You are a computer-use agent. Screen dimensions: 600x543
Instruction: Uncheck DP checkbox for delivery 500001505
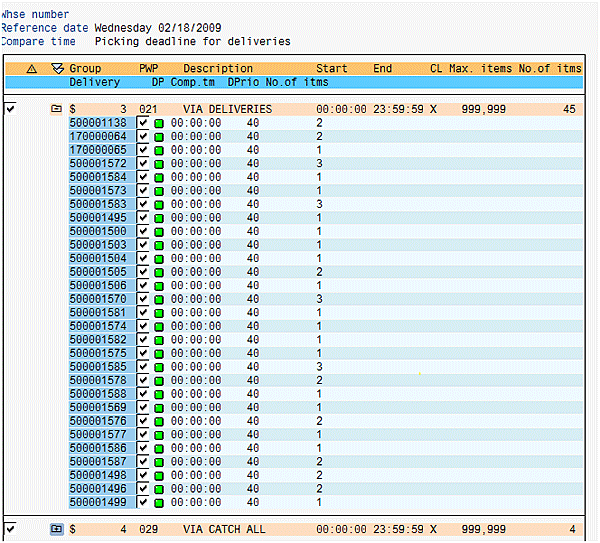point(143,272)
